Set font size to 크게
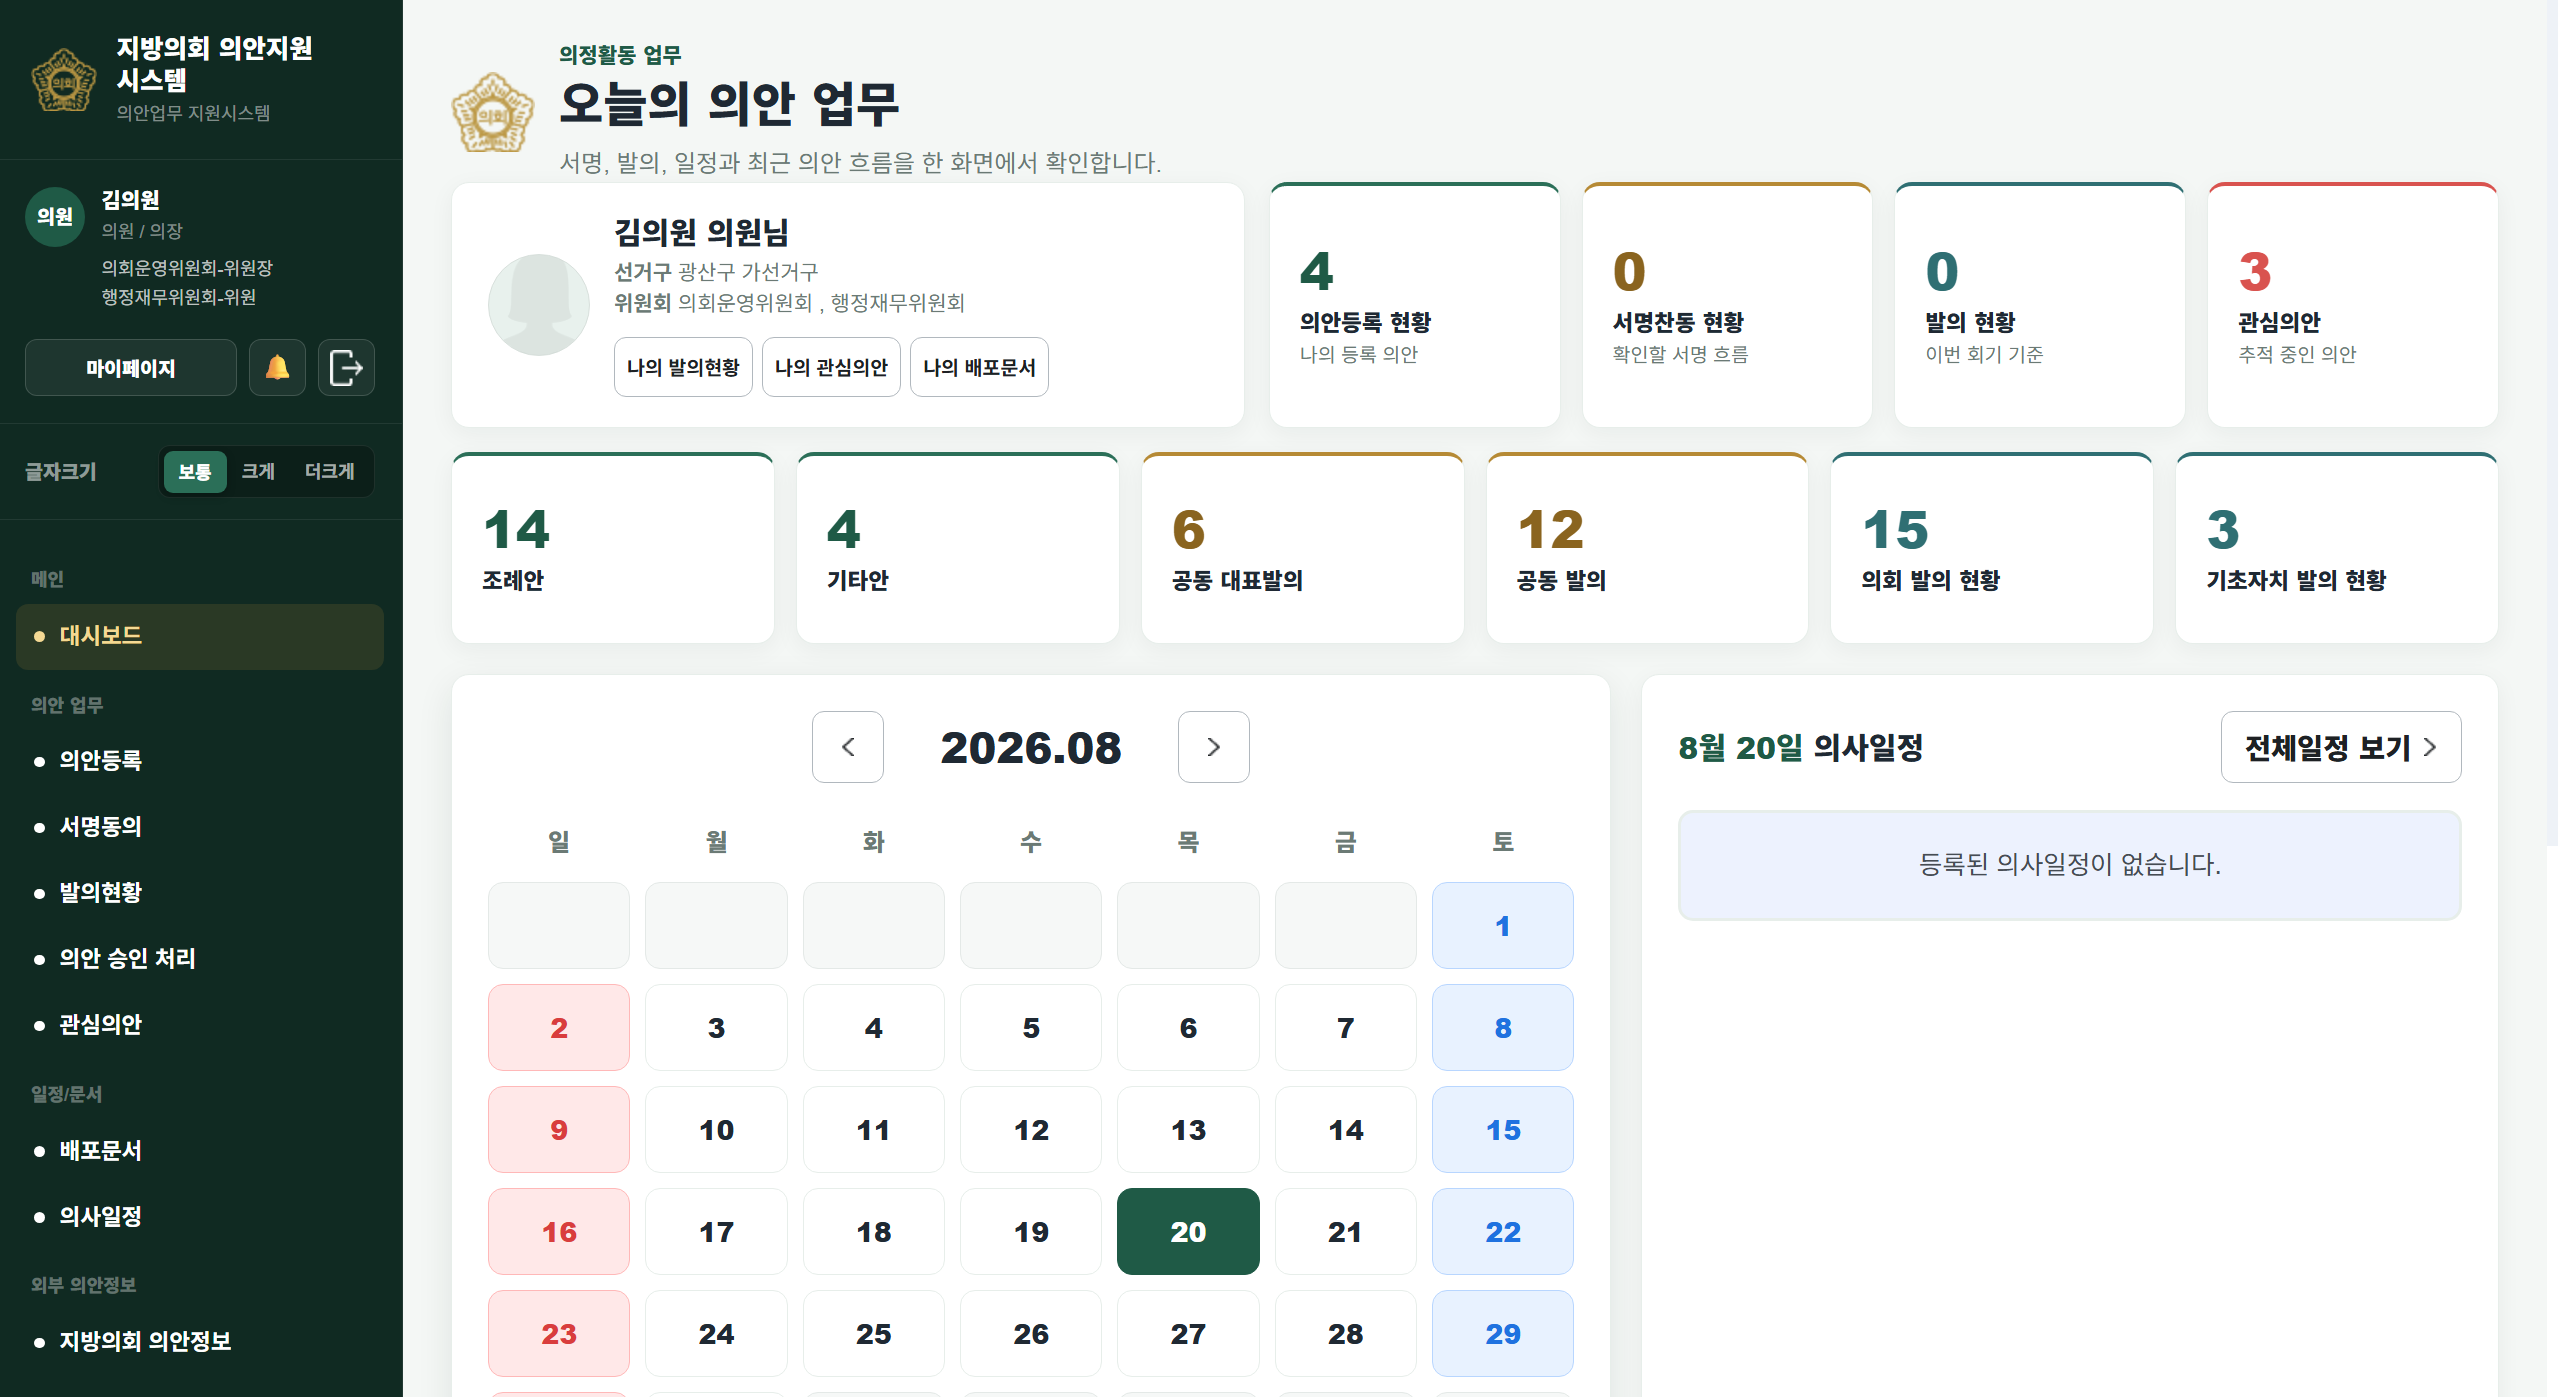The image size is (2558, 1397). tap(258, 472)
